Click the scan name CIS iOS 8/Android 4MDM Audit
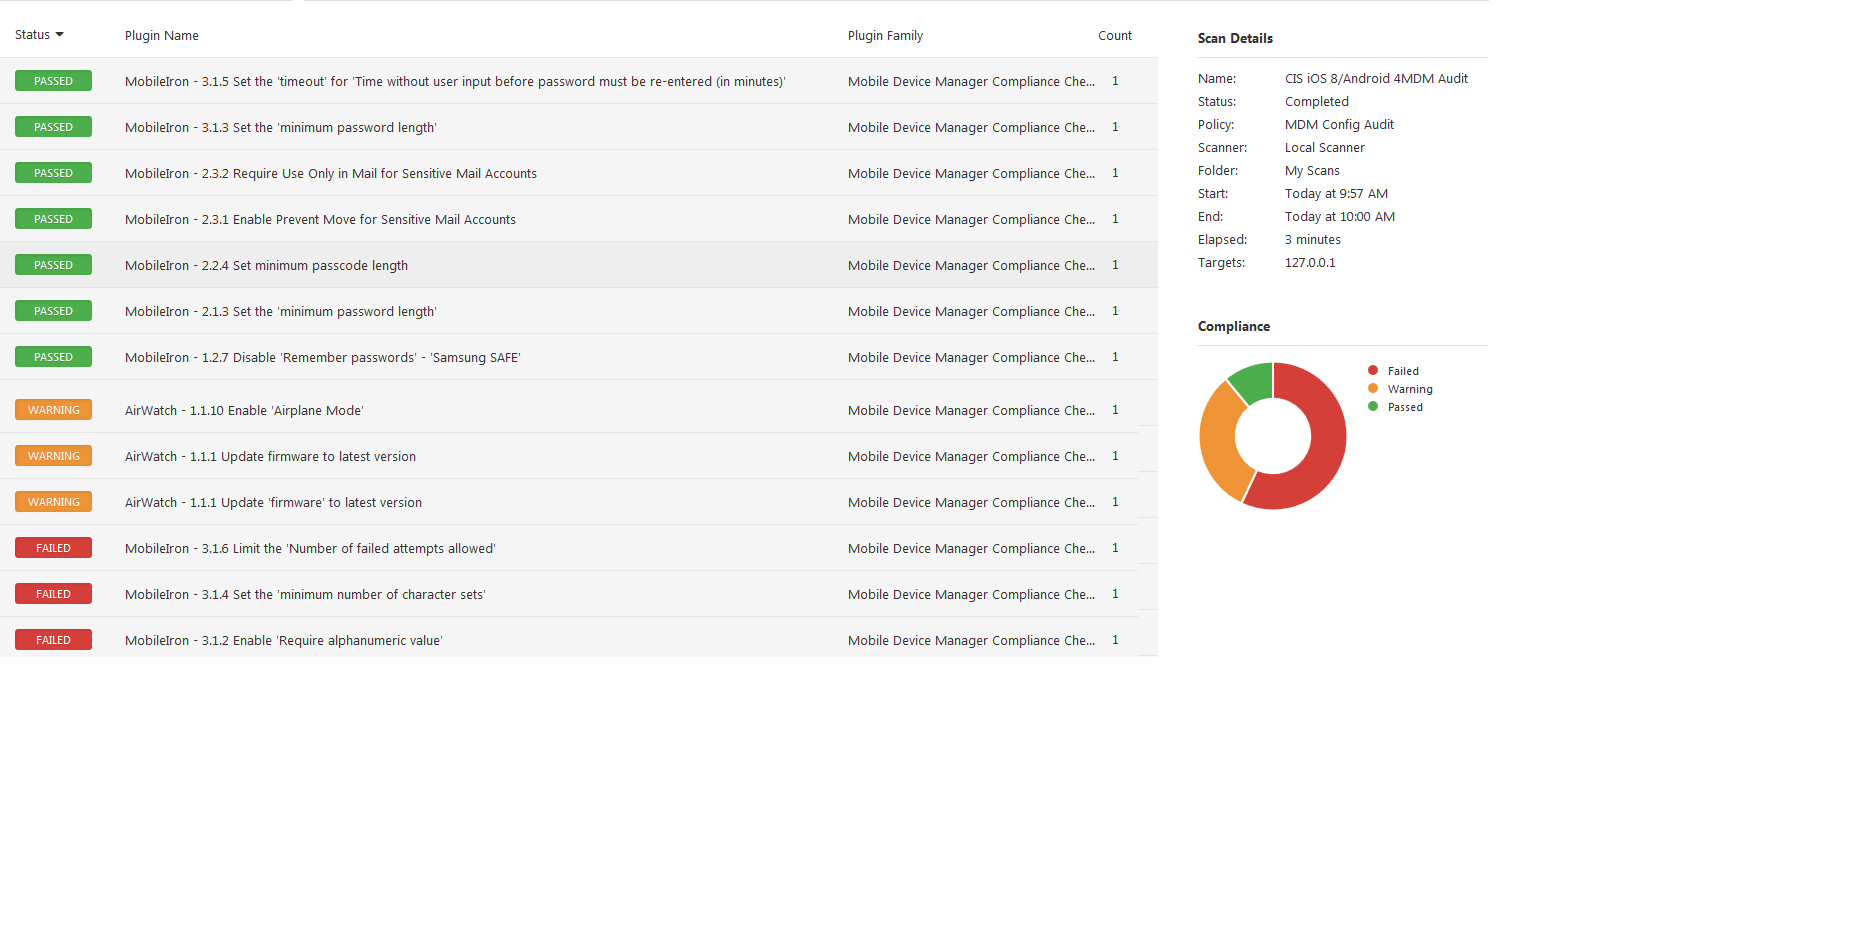 point(1376,78)
